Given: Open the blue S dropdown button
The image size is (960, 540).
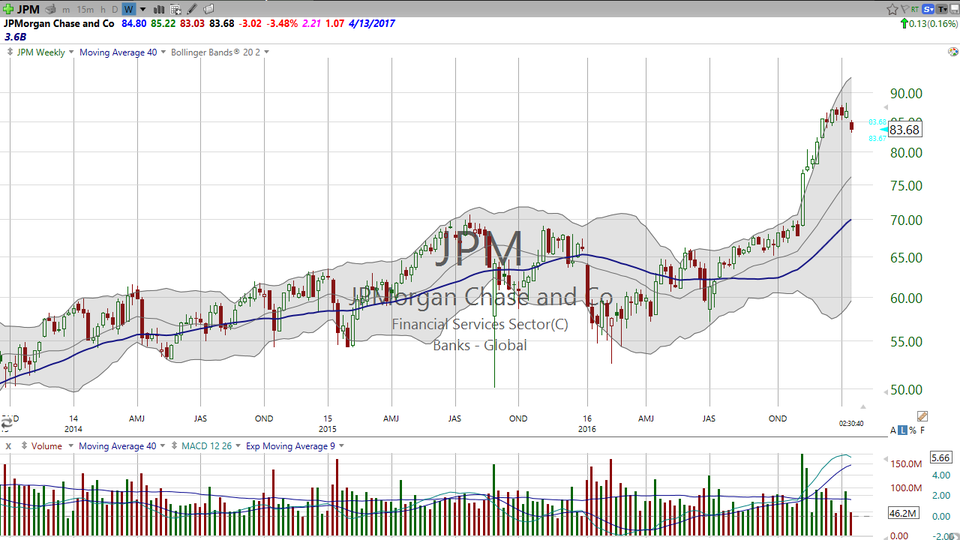Looking at the screenshot, I should [929, 9].
